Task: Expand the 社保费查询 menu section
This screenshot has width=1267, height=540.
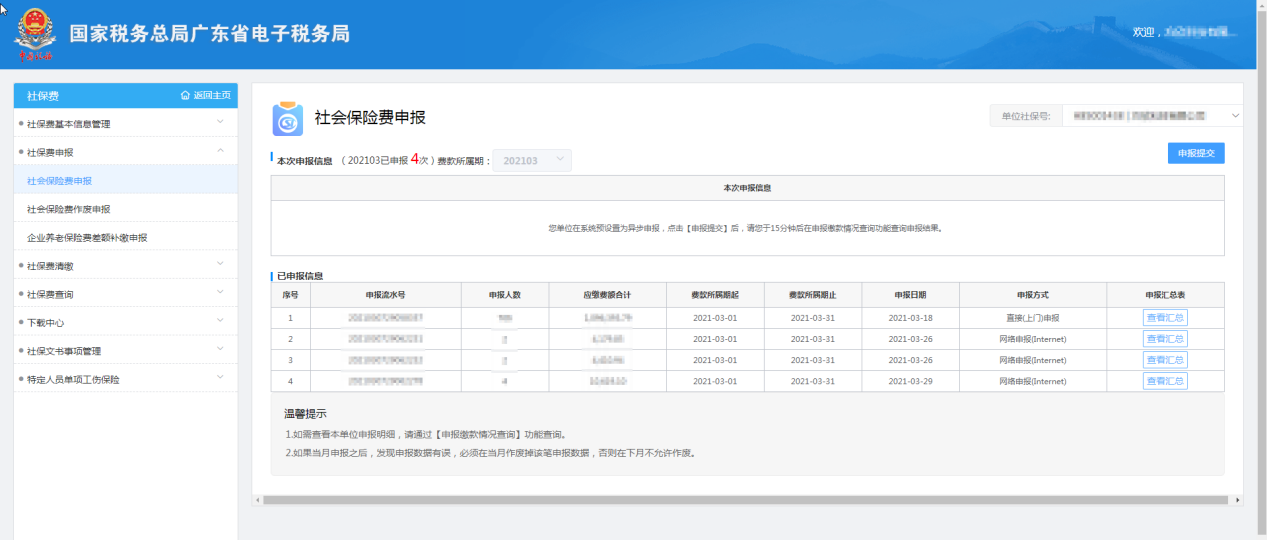Action: coord(220,294)
